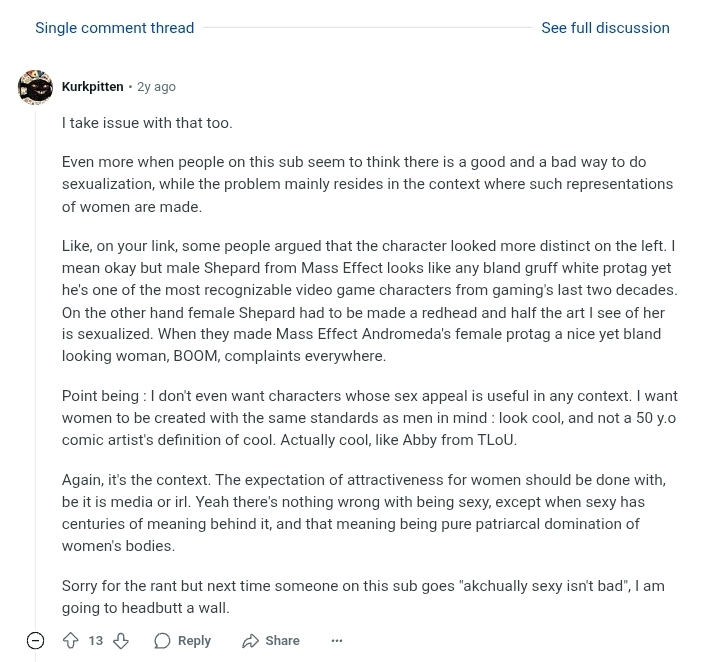Click the speech bubble reply icon
Screen dimensions: 703x662
coord(162,640)
